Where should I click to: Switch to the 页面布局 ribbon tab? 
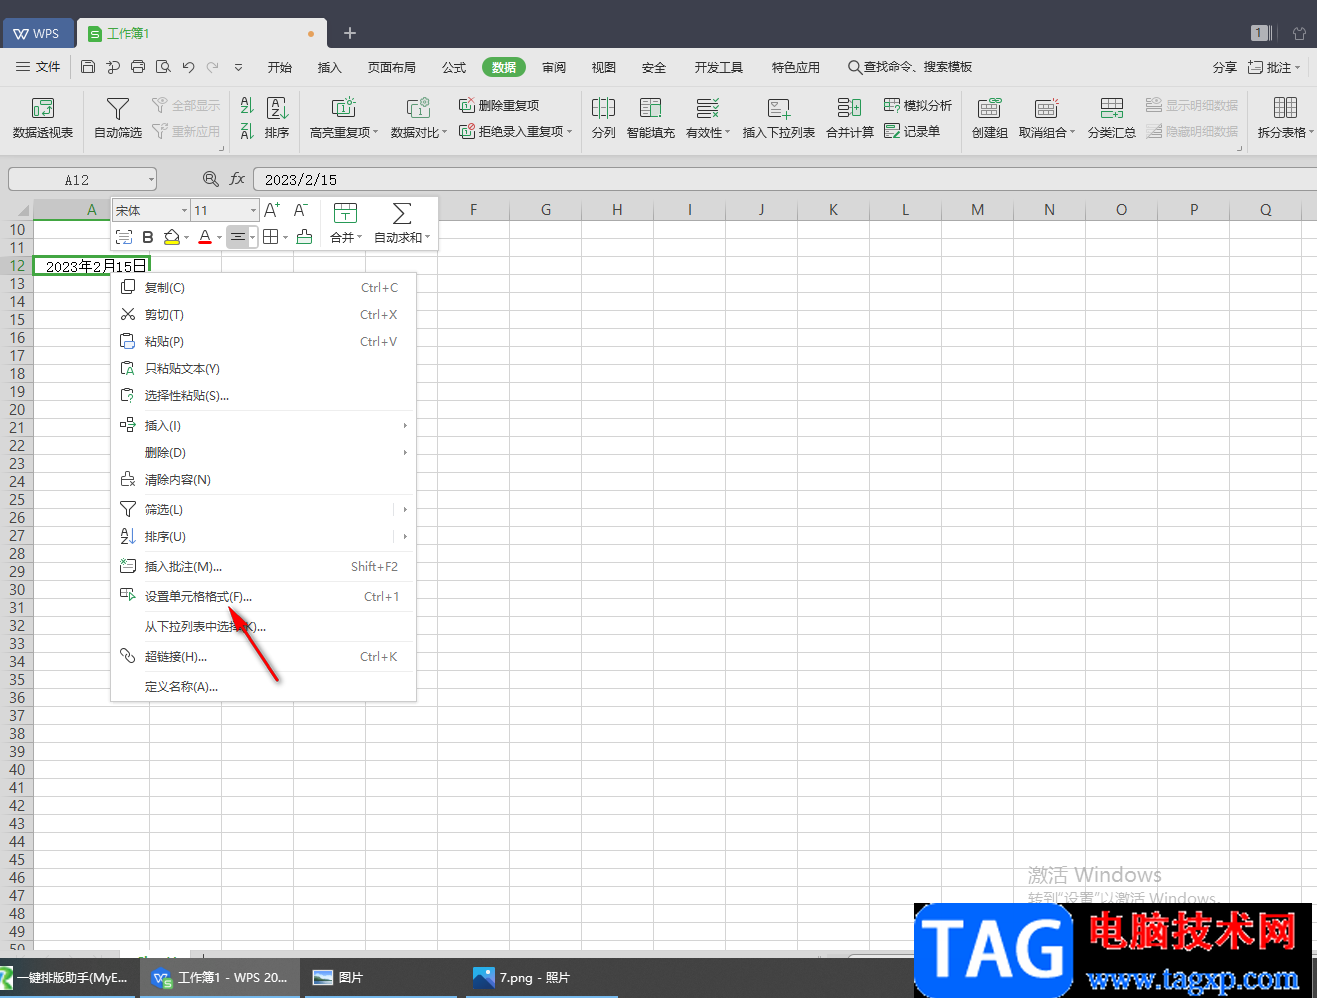click(x=391, y=67)
